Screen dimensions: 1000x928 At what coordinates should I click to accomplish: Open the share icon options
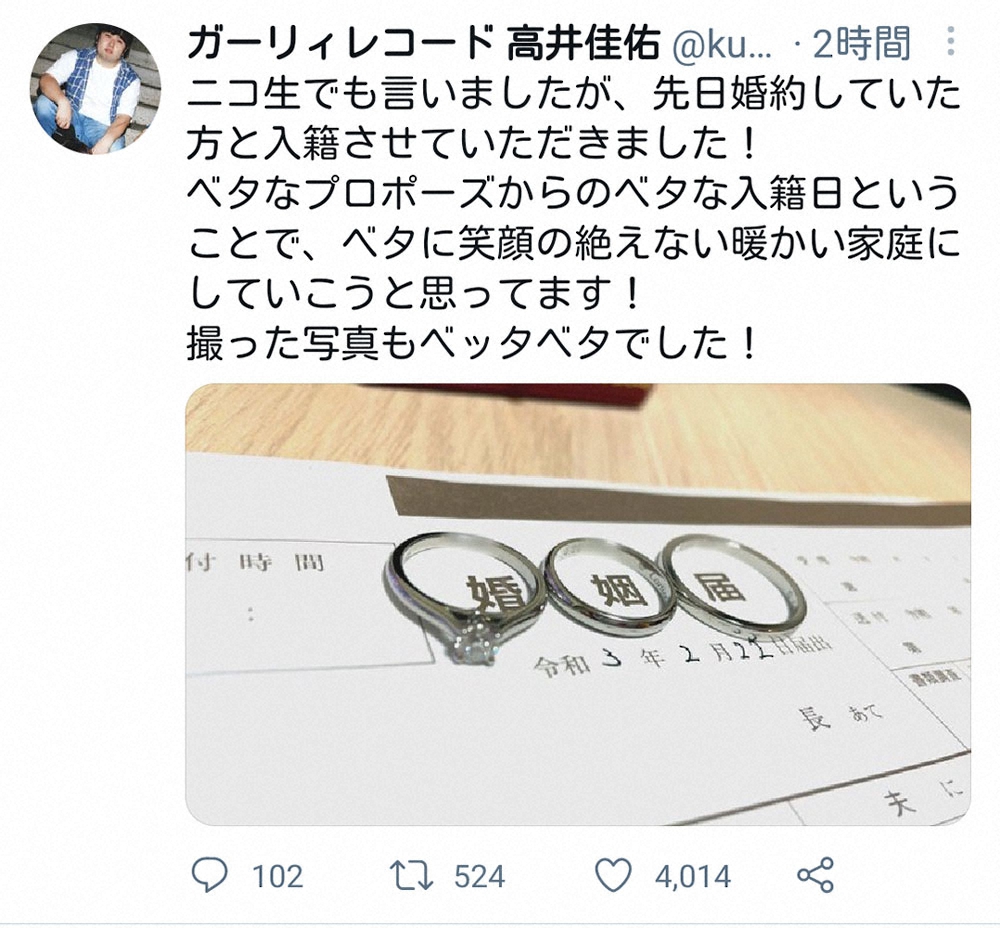point(816,874)
